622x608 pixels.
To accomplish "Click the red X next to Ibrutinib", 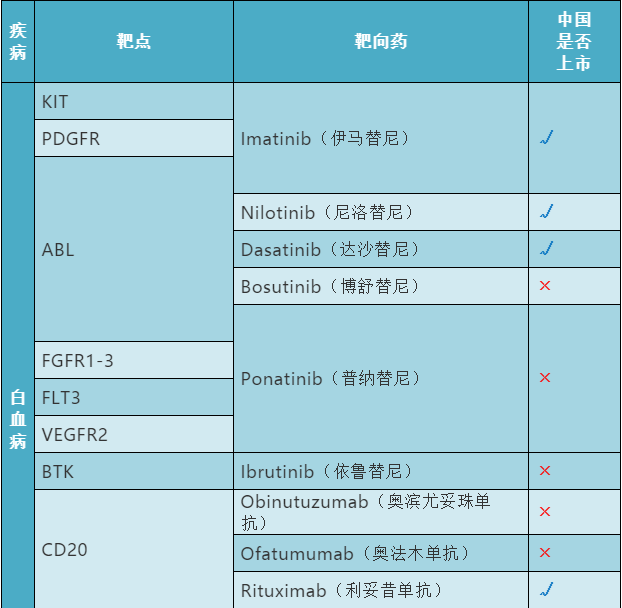I will (x=545, y=471).
